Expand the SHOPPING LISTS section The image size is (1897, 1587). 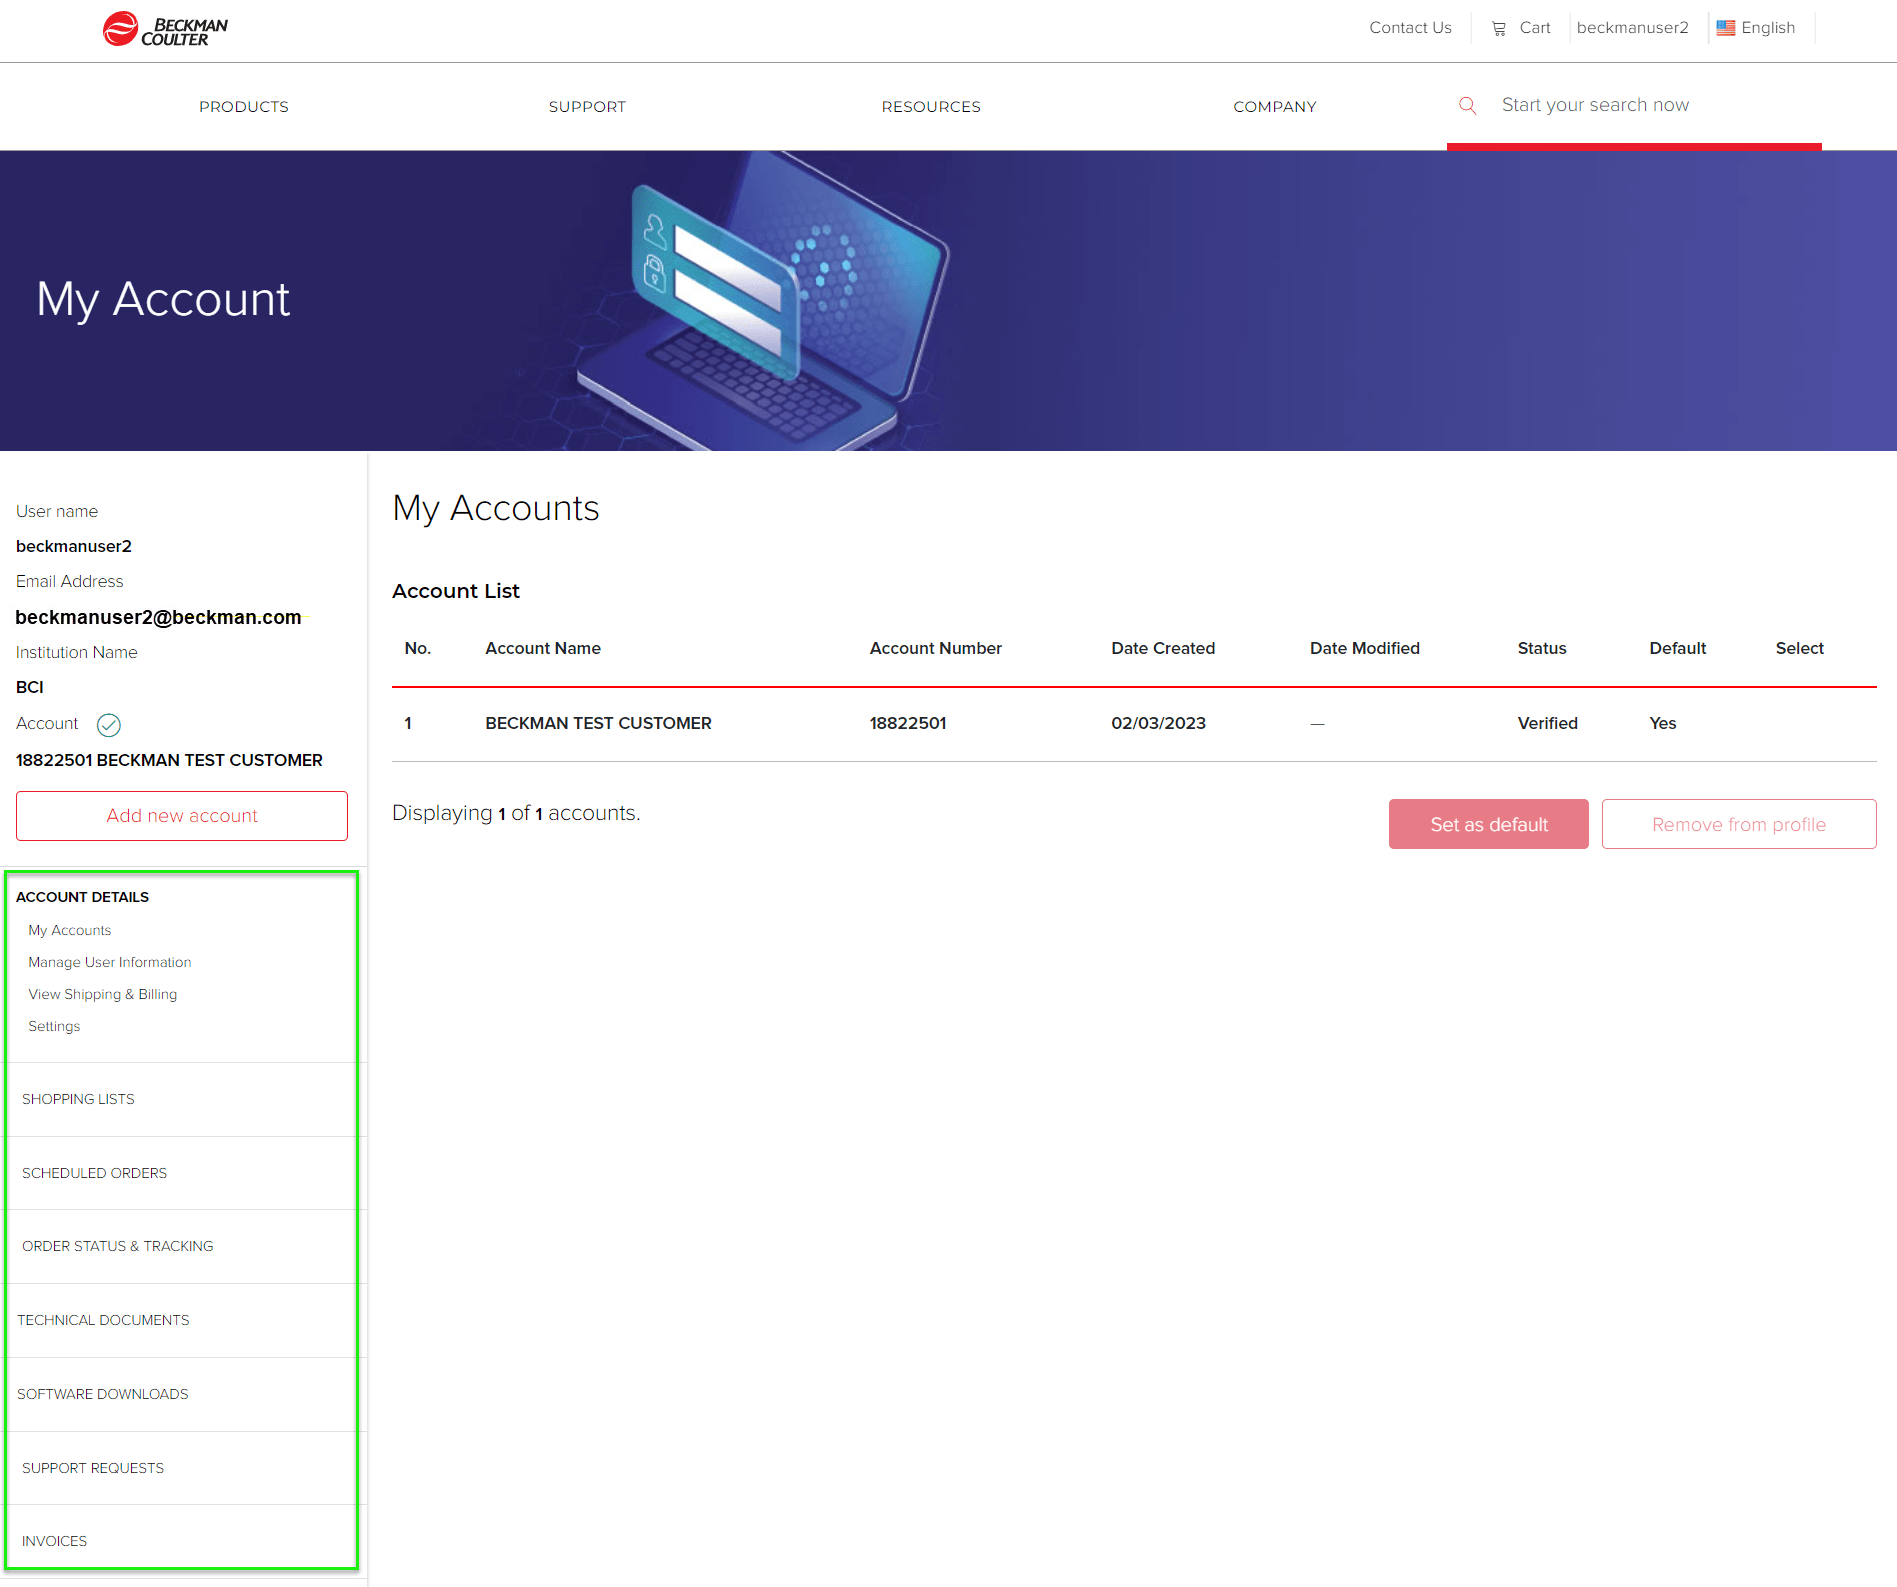tap(78, 1099)
